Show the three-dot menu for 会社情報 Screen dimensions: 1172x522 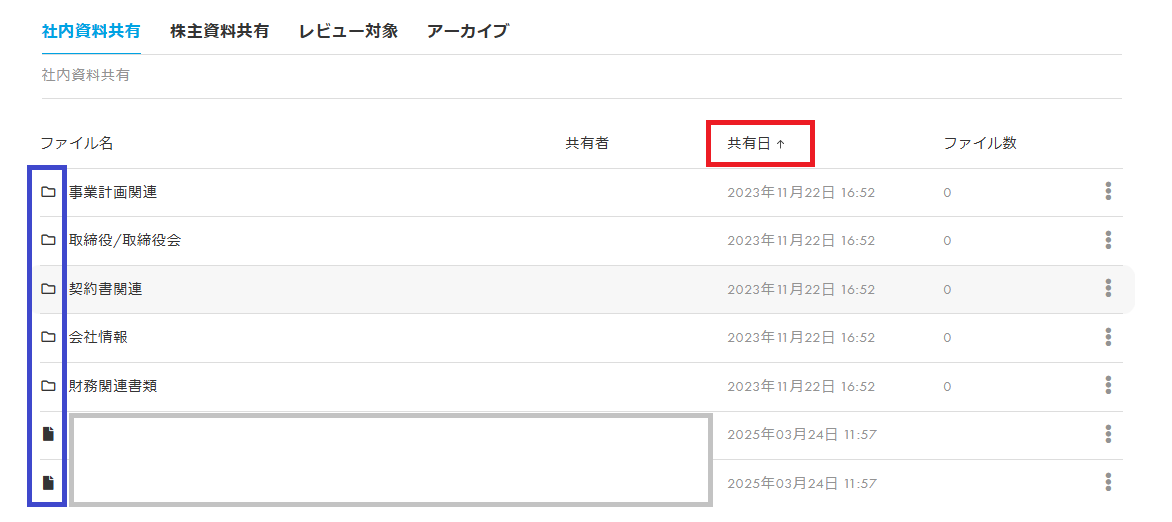click(x=1108, y=337)
